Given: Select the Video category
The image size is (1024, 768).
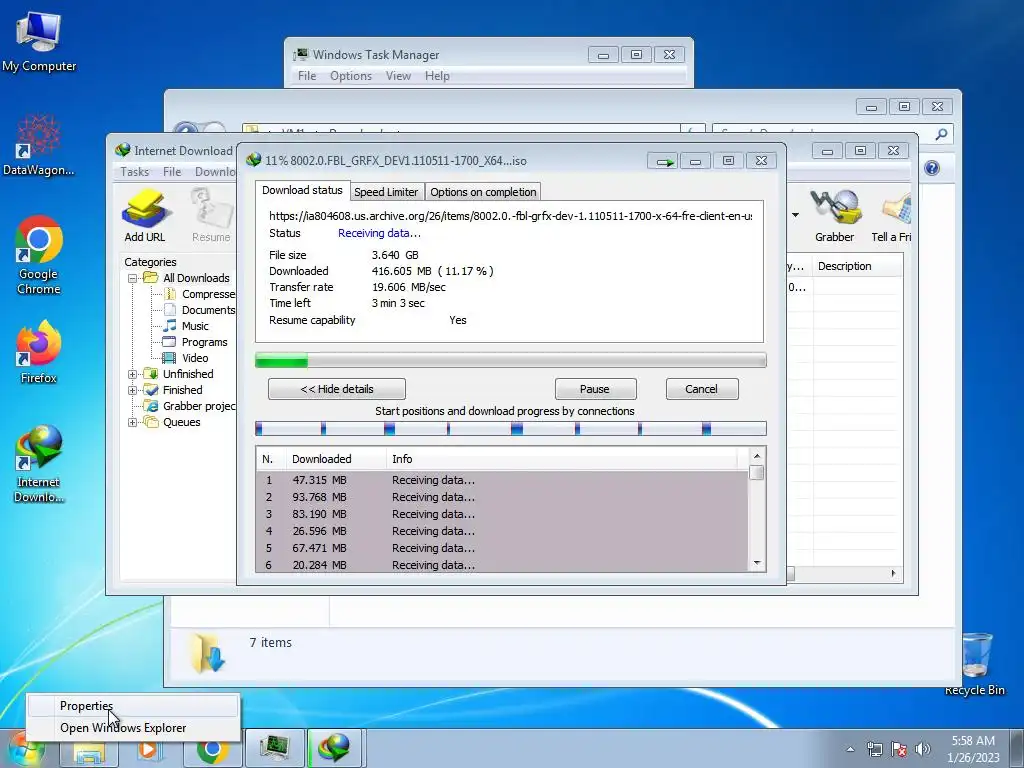Looking at the screenshot, I should point(186,358).
